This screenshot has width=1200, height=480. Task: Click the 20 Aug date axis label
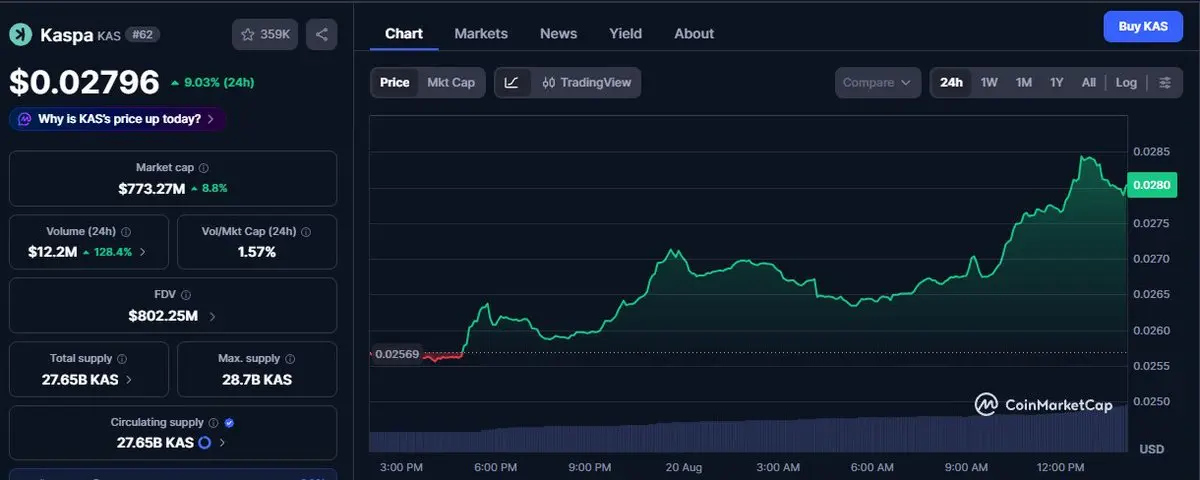[x=685, y=467]
